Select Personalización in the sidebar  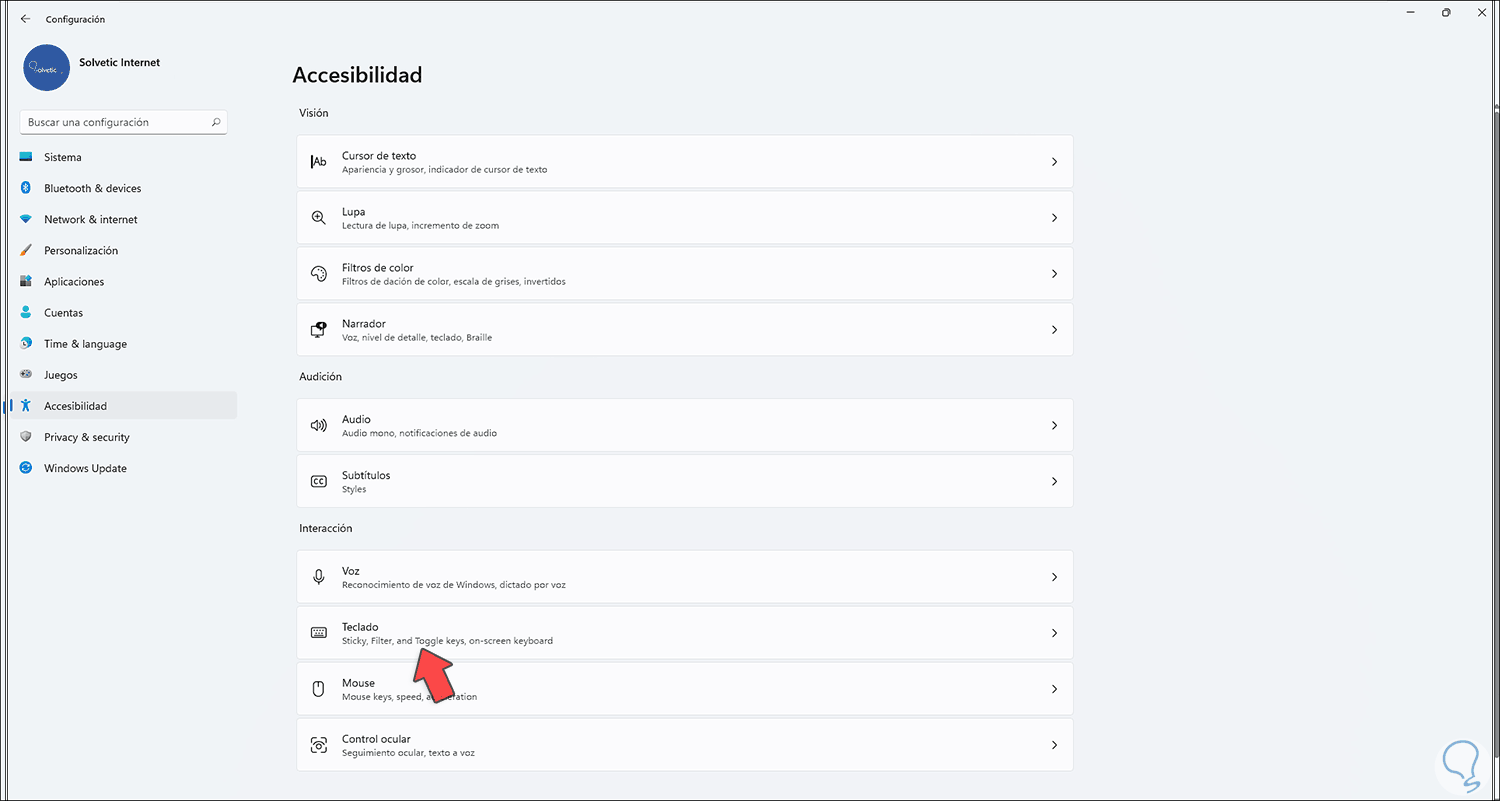coord(81,250)
